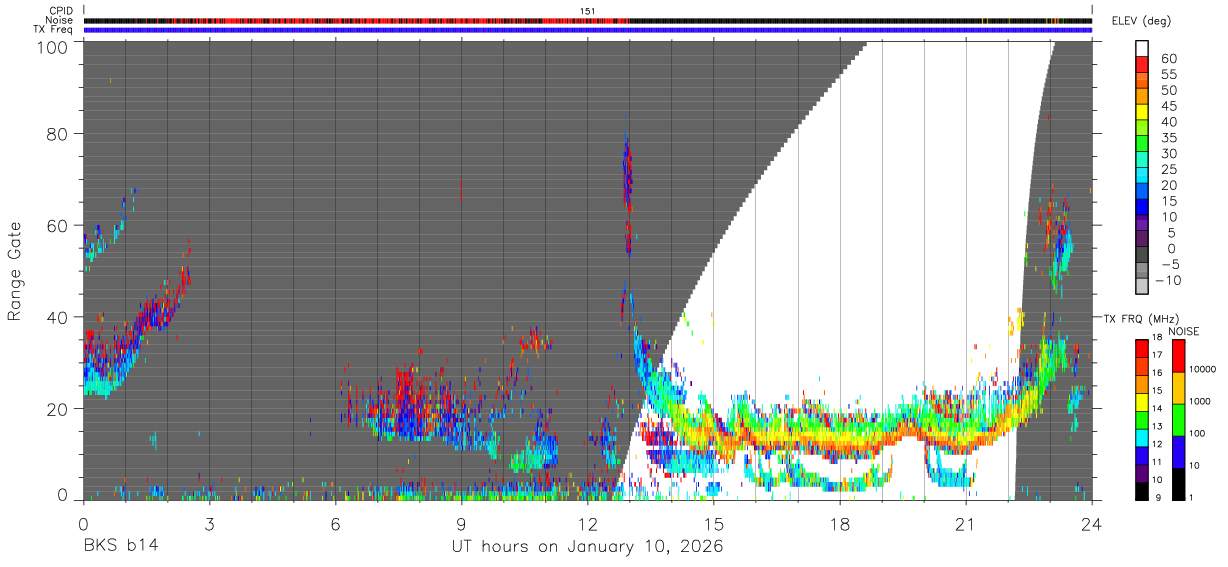The image size is (1228, 567).
Task: Click the CPID value 151
Action: pyautogui.click(x=587, y=11)
